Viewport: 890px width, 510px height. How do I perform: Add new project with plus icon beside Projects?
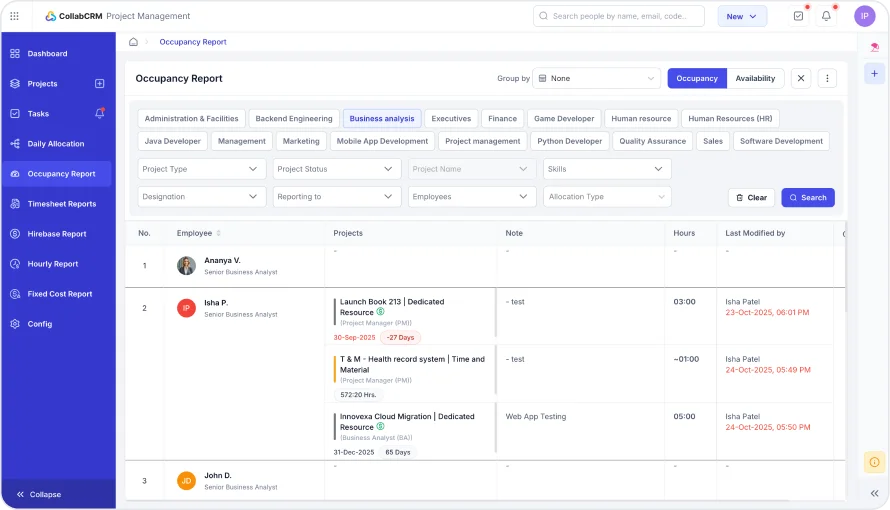click(x=99, y=83)
